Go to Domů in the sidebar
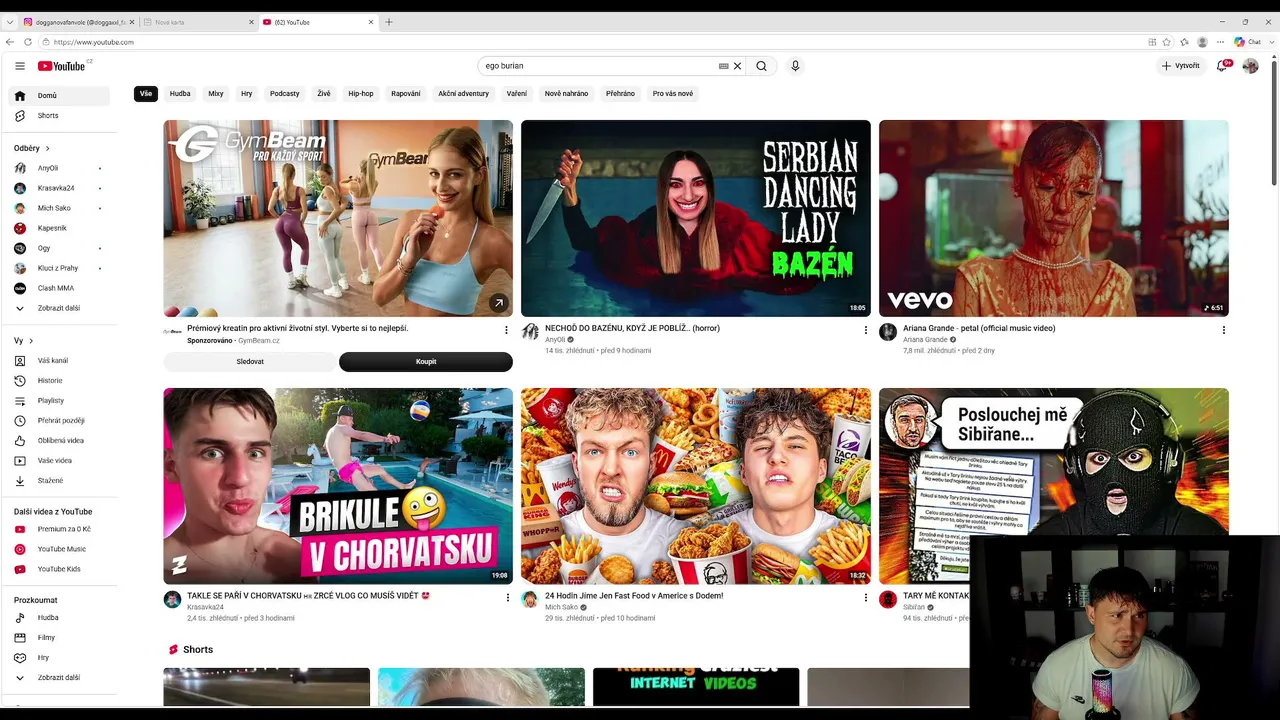The image size is (1280, 720). pos(60,96)
